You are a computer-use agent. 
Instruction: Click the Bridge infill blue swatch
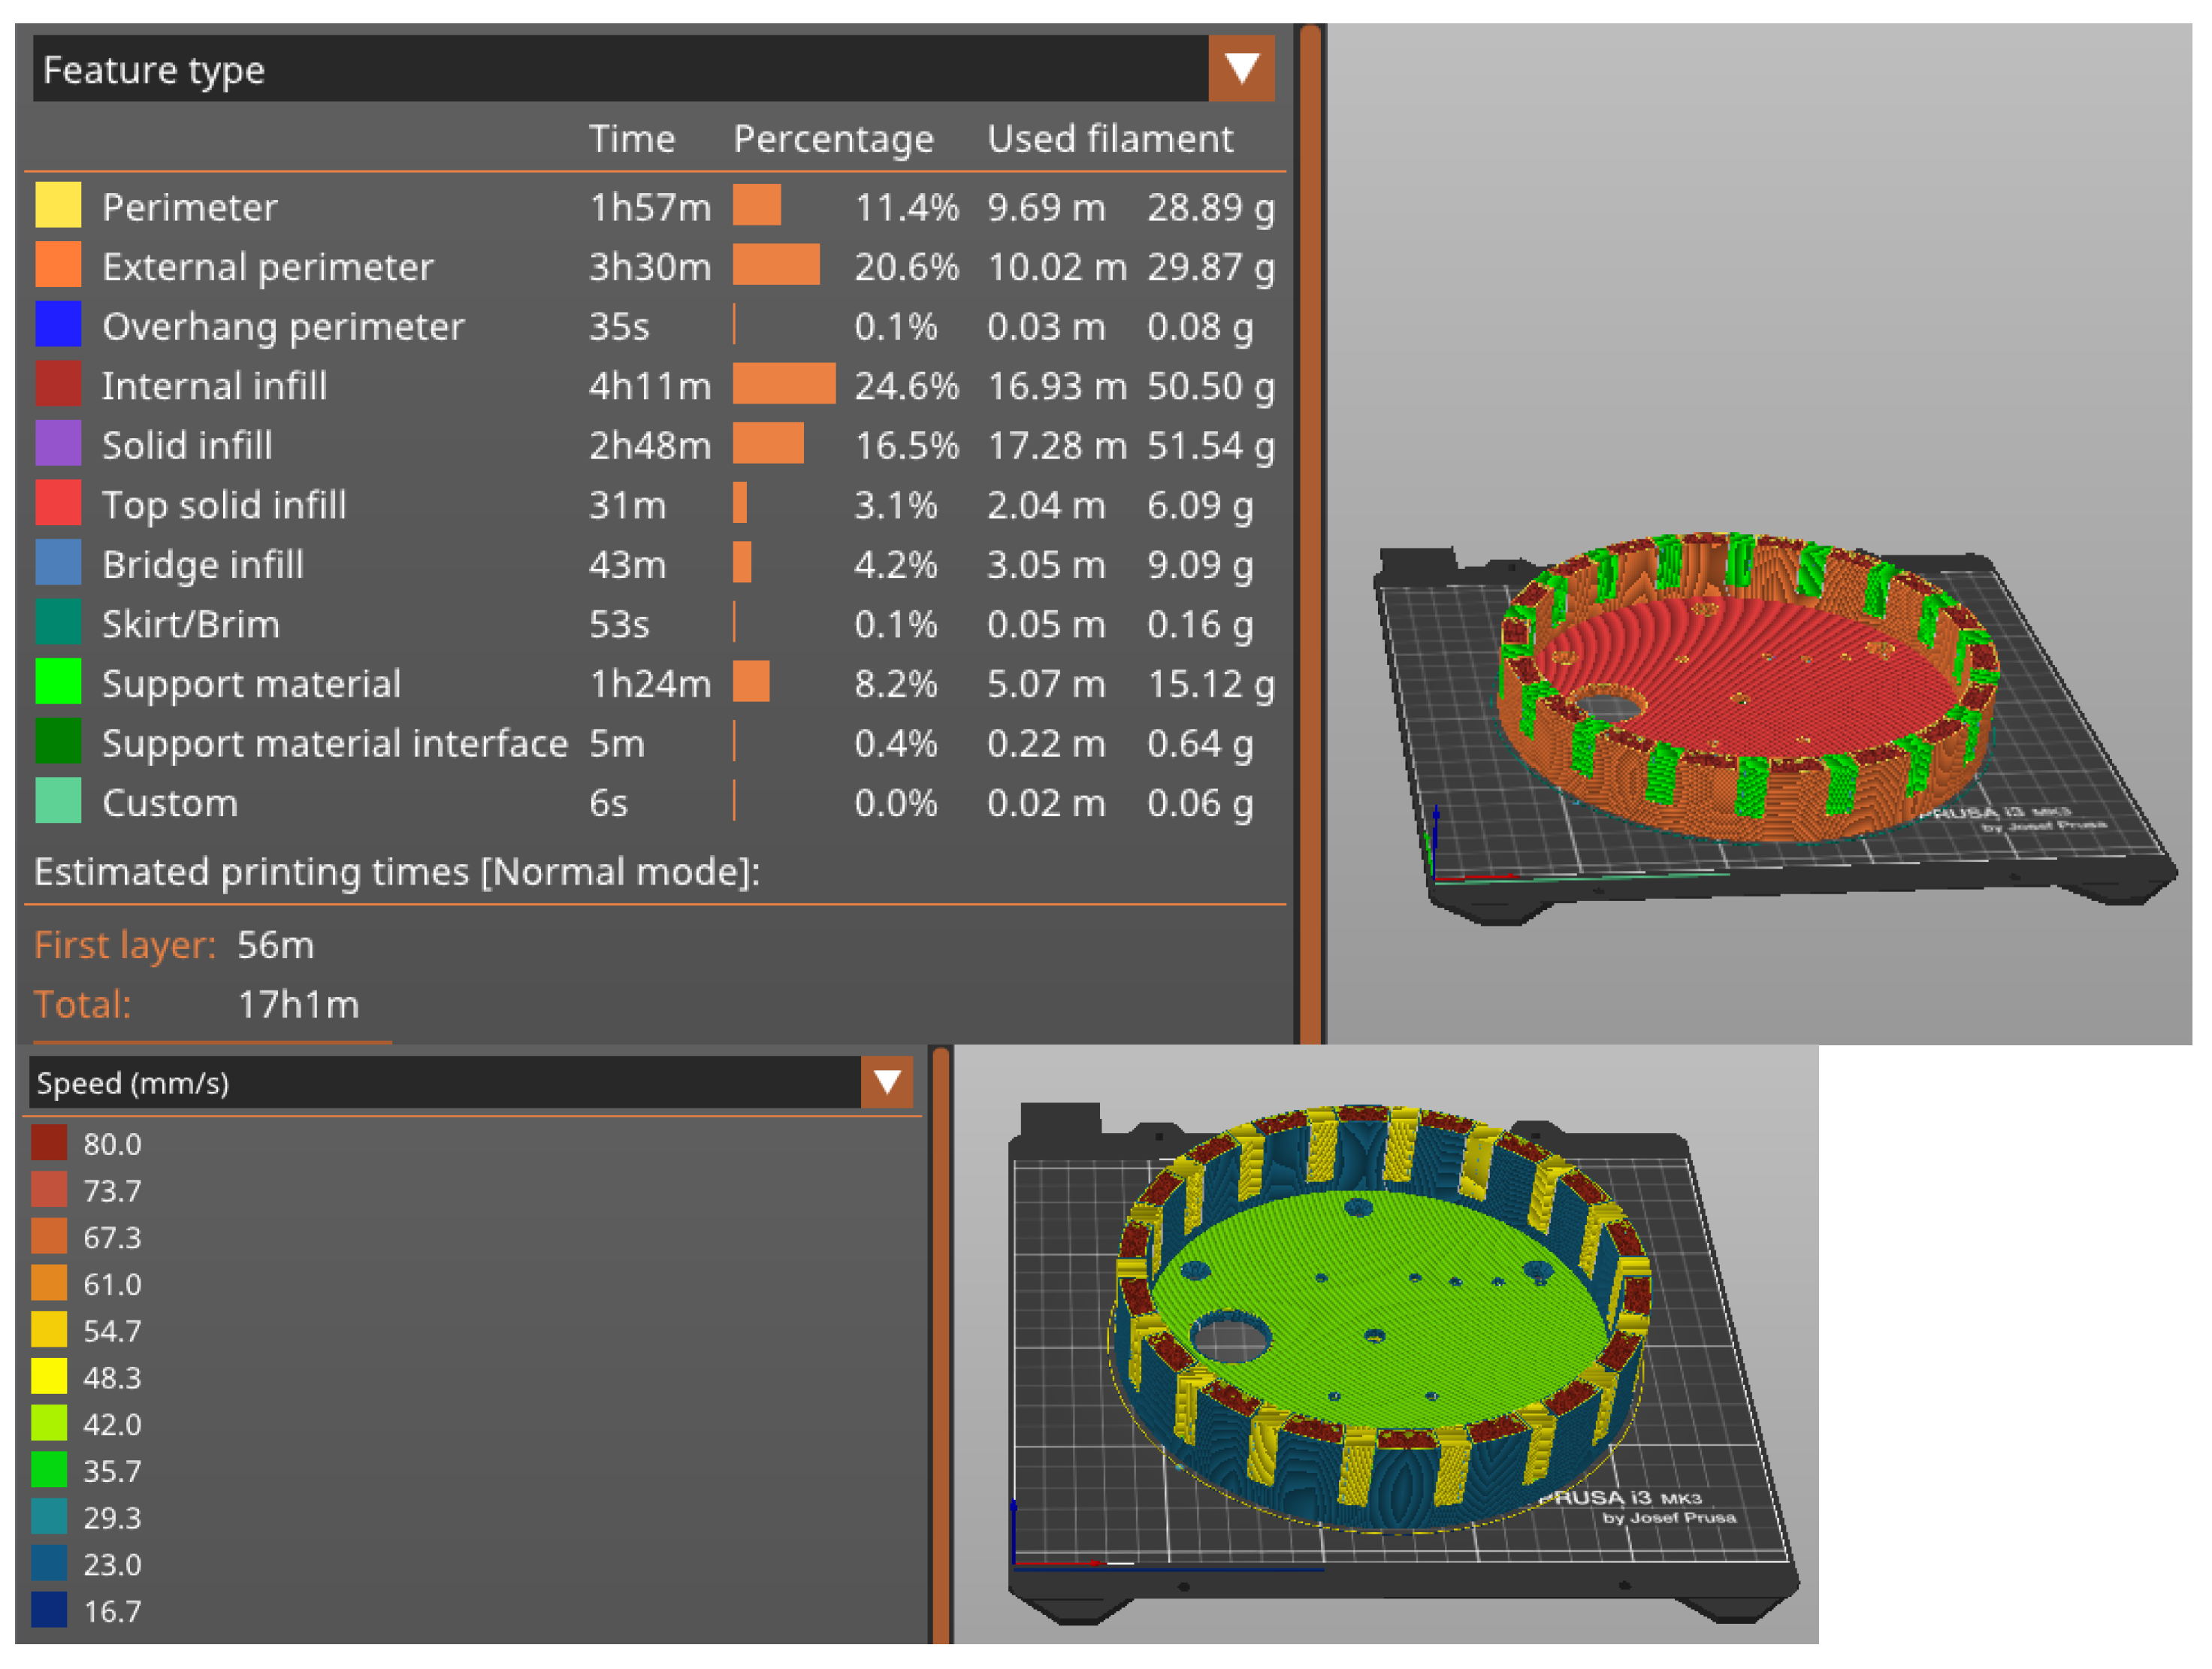coord(58,563)
